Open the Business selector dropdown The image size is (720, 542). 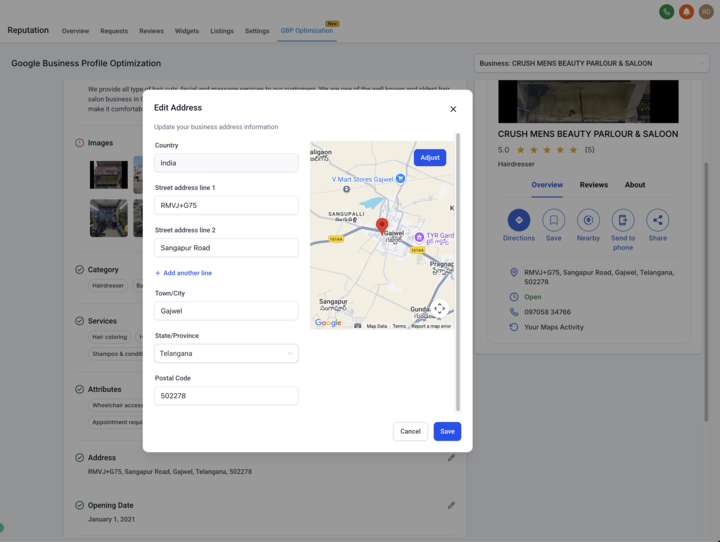[591, 63]
